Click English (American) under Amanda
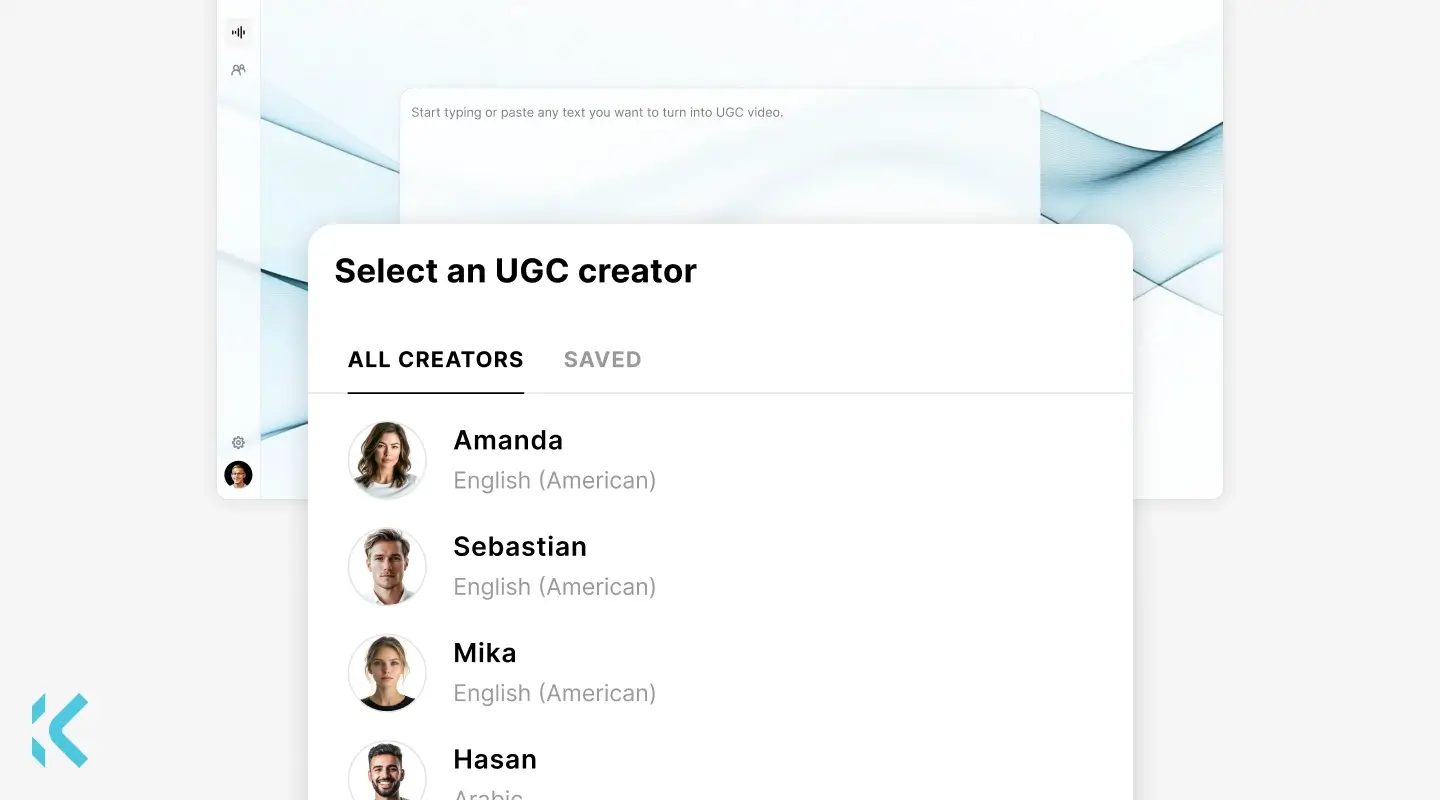This screenshot has width=1440, height=800. pos(555,481)
